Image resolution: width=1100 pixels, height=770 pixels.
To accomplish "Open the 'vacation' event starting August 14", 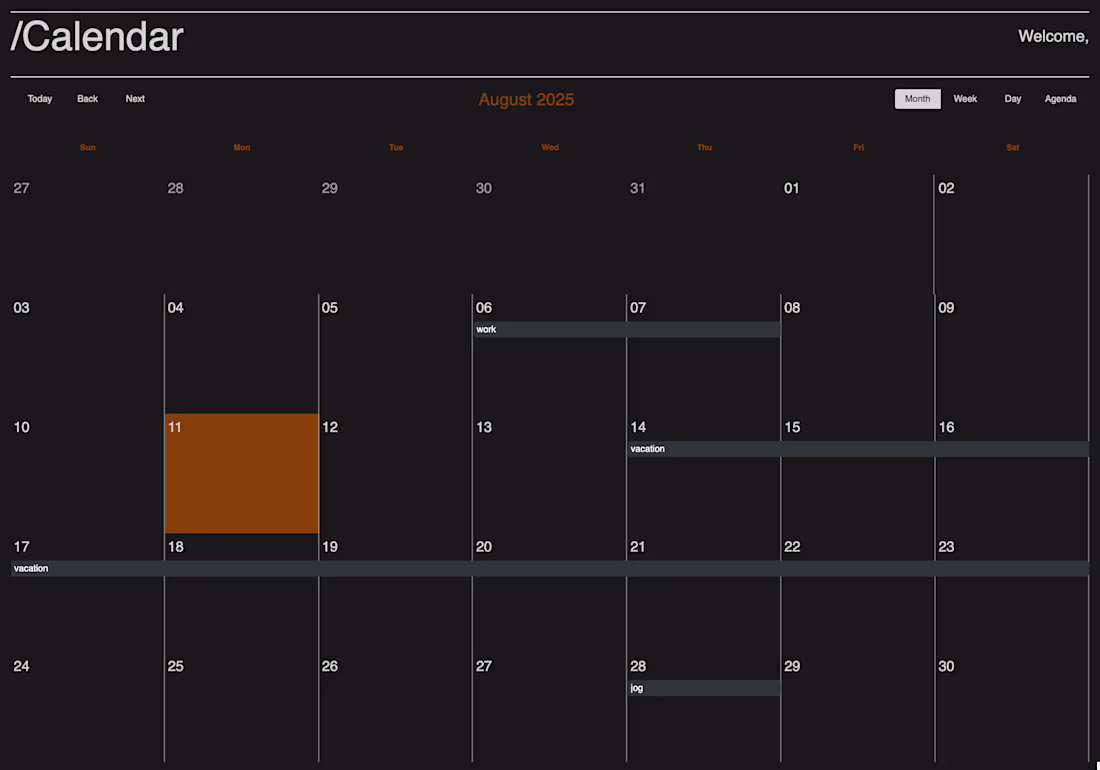I will coord(700,448).
